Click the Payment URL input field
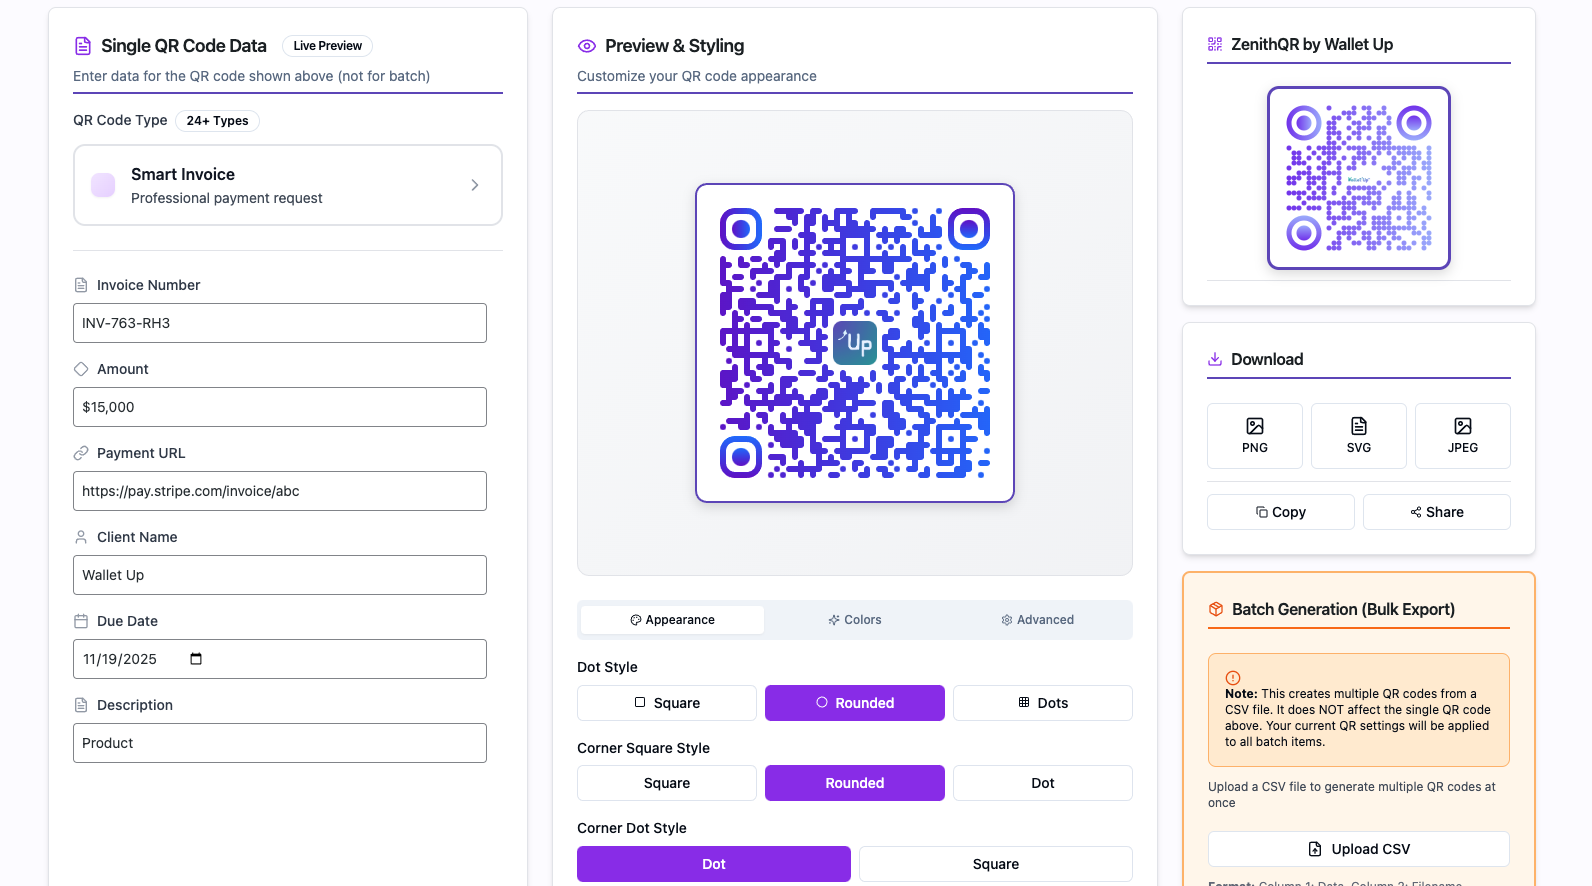The image size is (1592, 886). pyautogui.click(x=280, y=491)
